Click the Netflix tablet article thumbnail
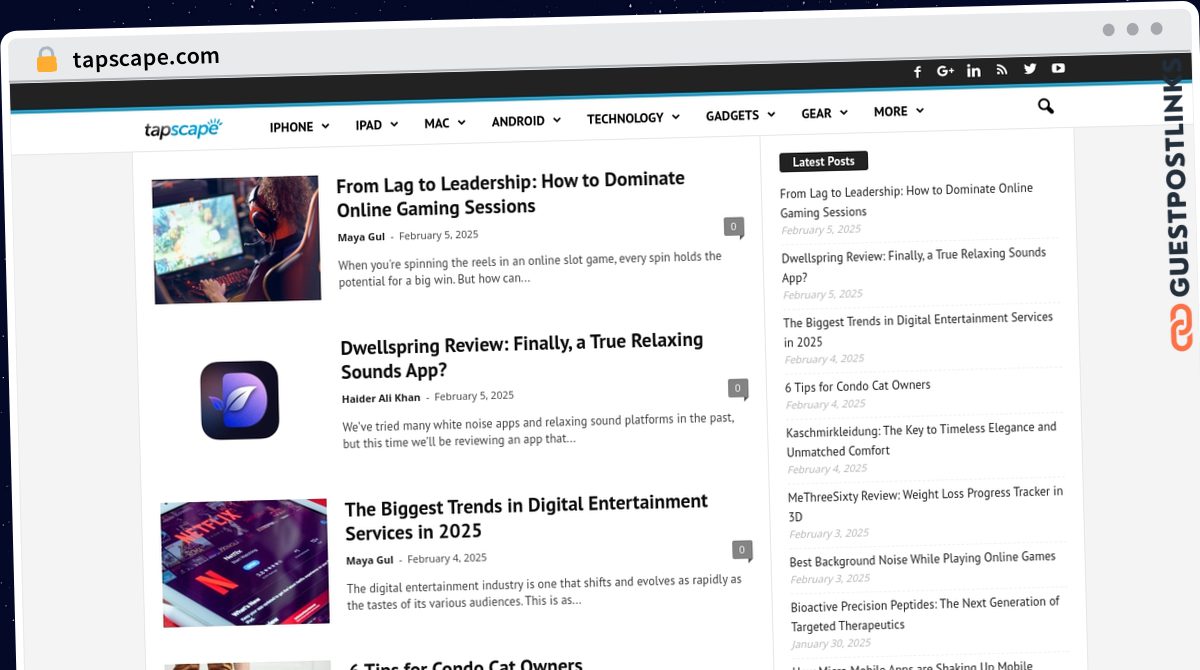 (245, 563)
